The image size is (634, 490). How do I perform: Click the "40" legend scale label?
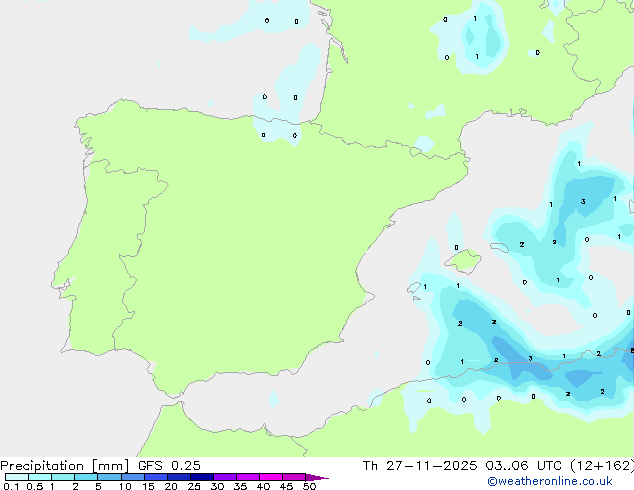(263, 486)
